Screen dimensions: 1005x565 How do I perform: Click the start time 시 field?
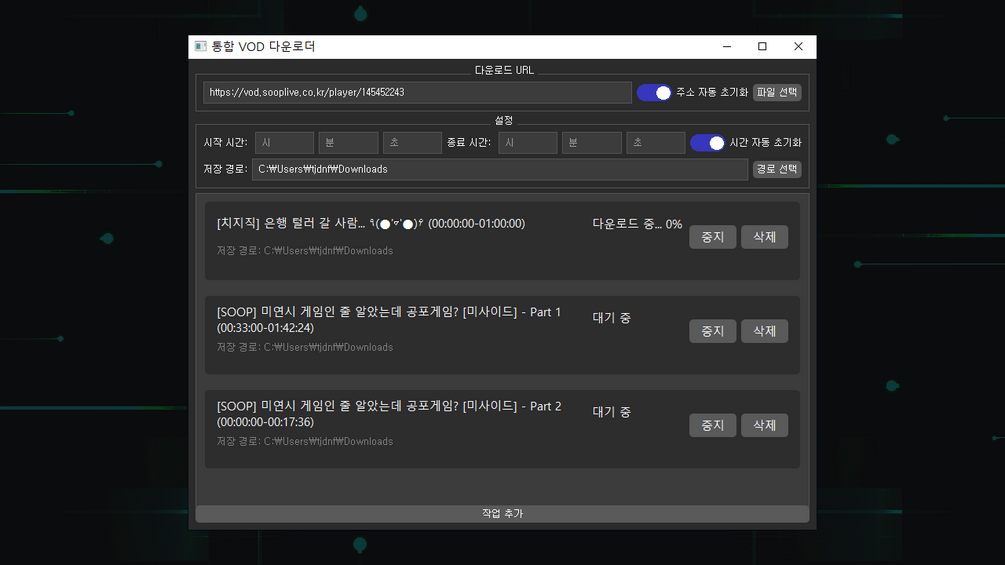click(x=284, y=142)
